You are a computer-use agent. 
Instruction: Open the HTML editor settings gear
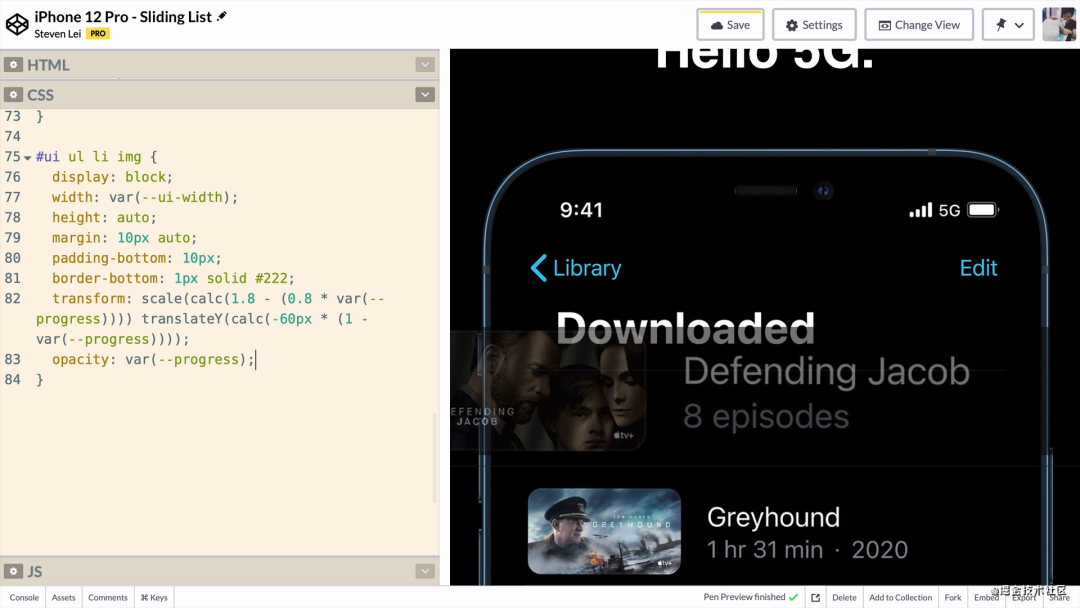pos(13,65)
